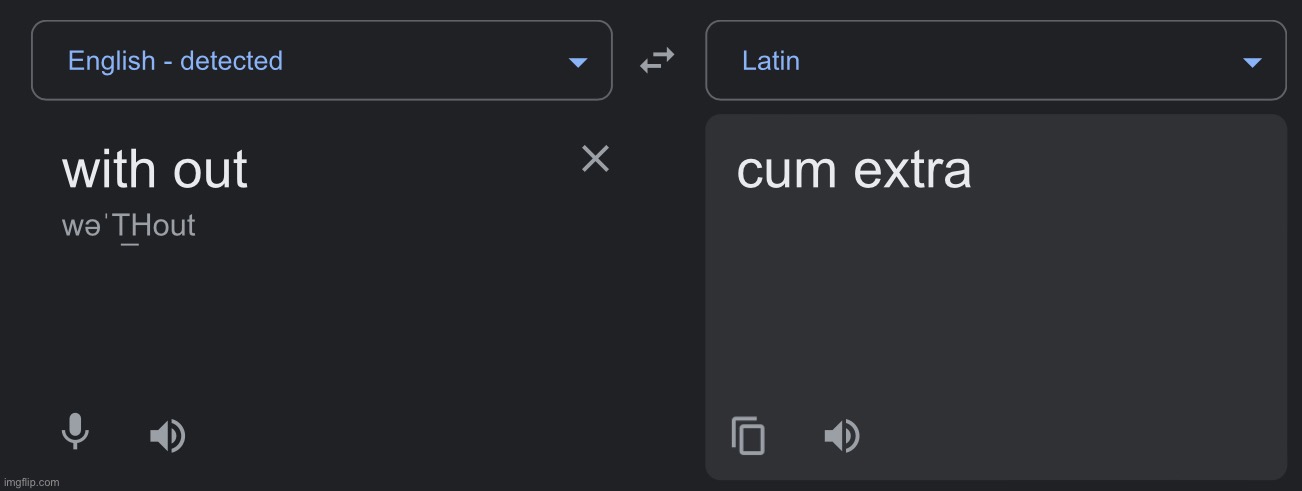Screen dimensions: 1302x491
Task: Click the word "extra" in the translation
Action: pos(913,169)
